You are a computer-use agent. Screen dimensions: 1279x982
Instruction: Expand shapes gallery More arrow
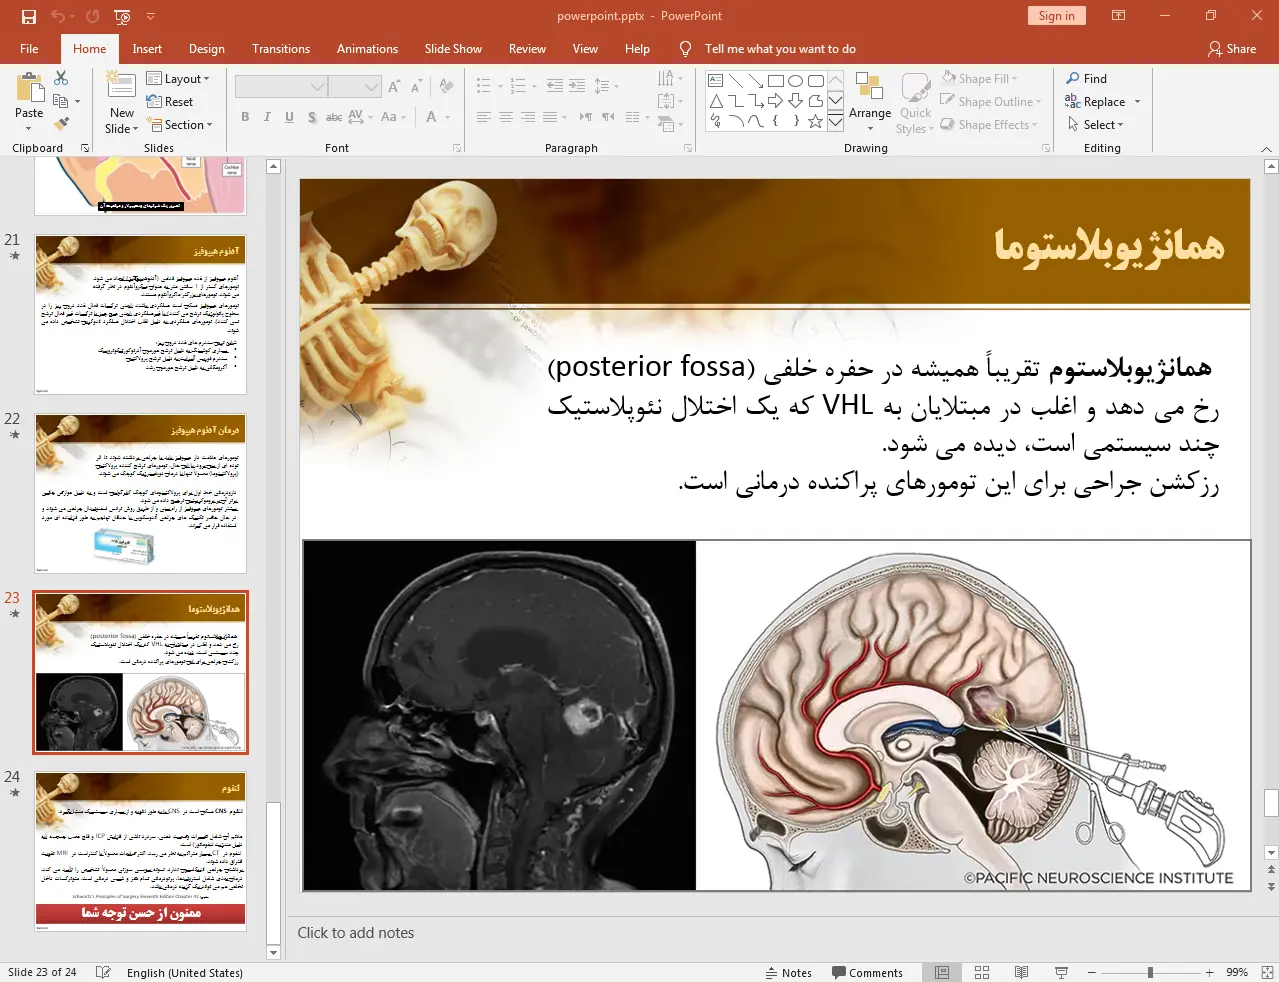pos(835,121)
